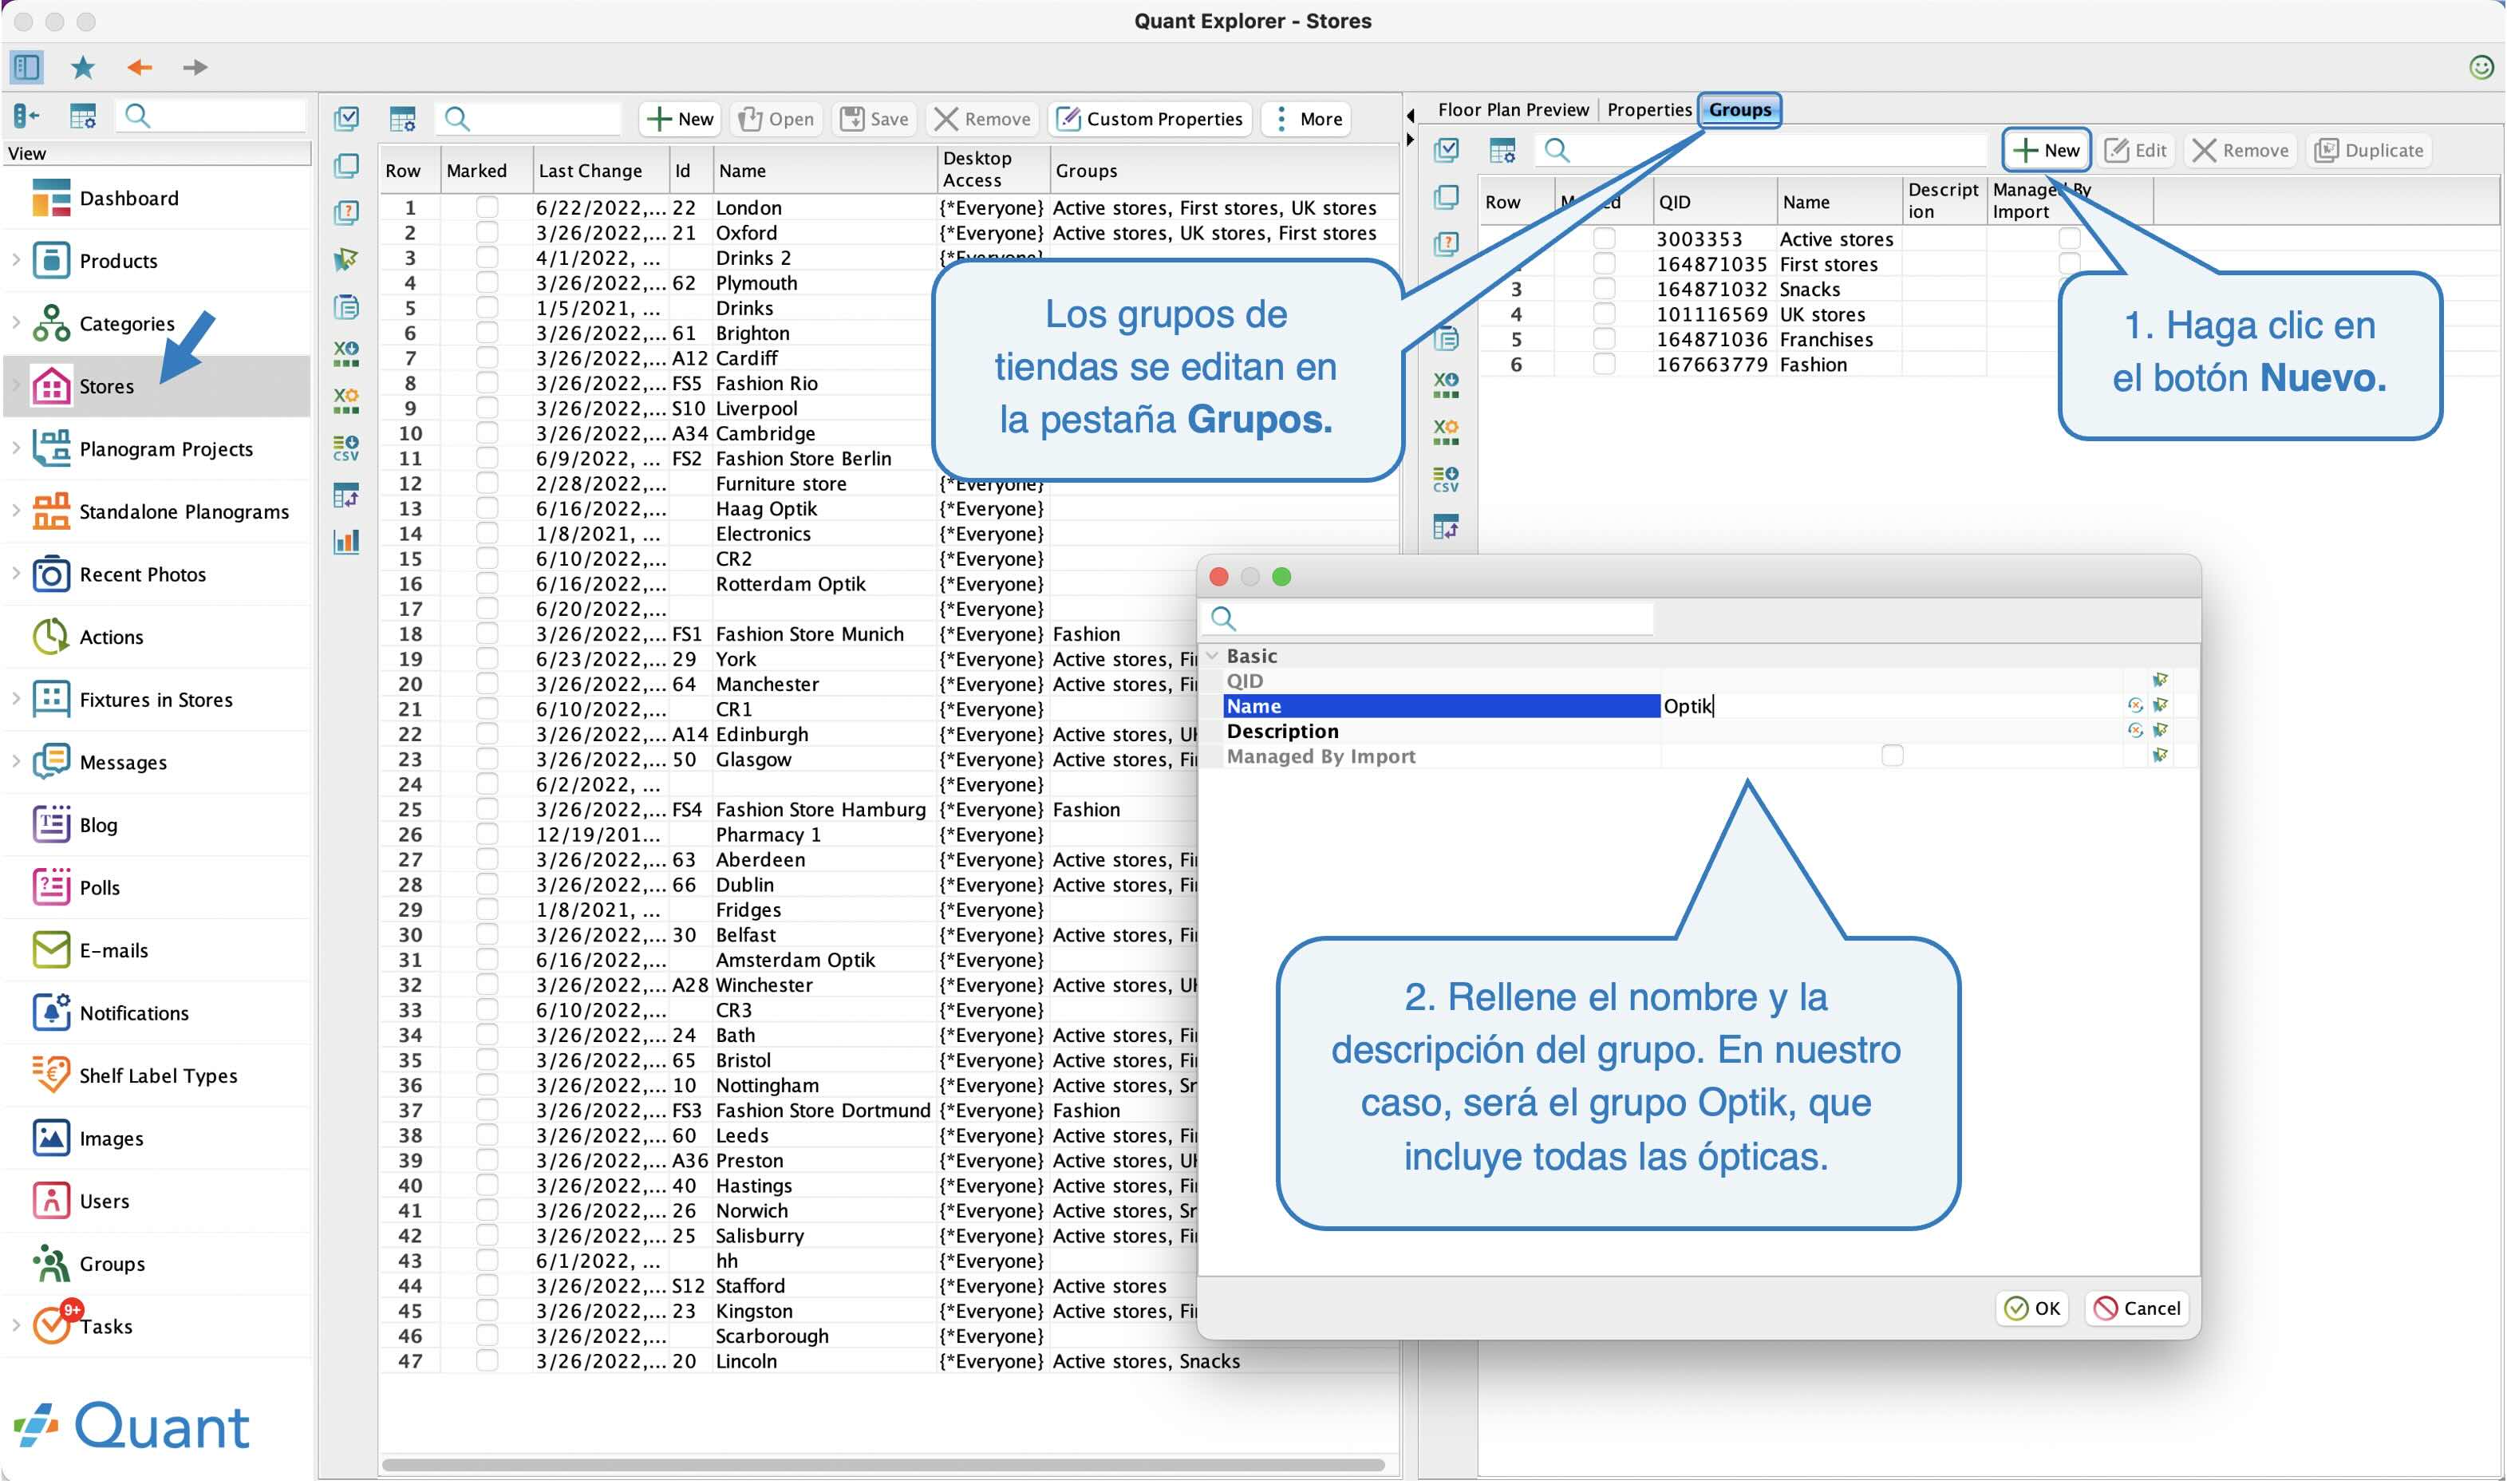
Task: Open the E-mails envelope icon
Action: click(x=51, y=950)
